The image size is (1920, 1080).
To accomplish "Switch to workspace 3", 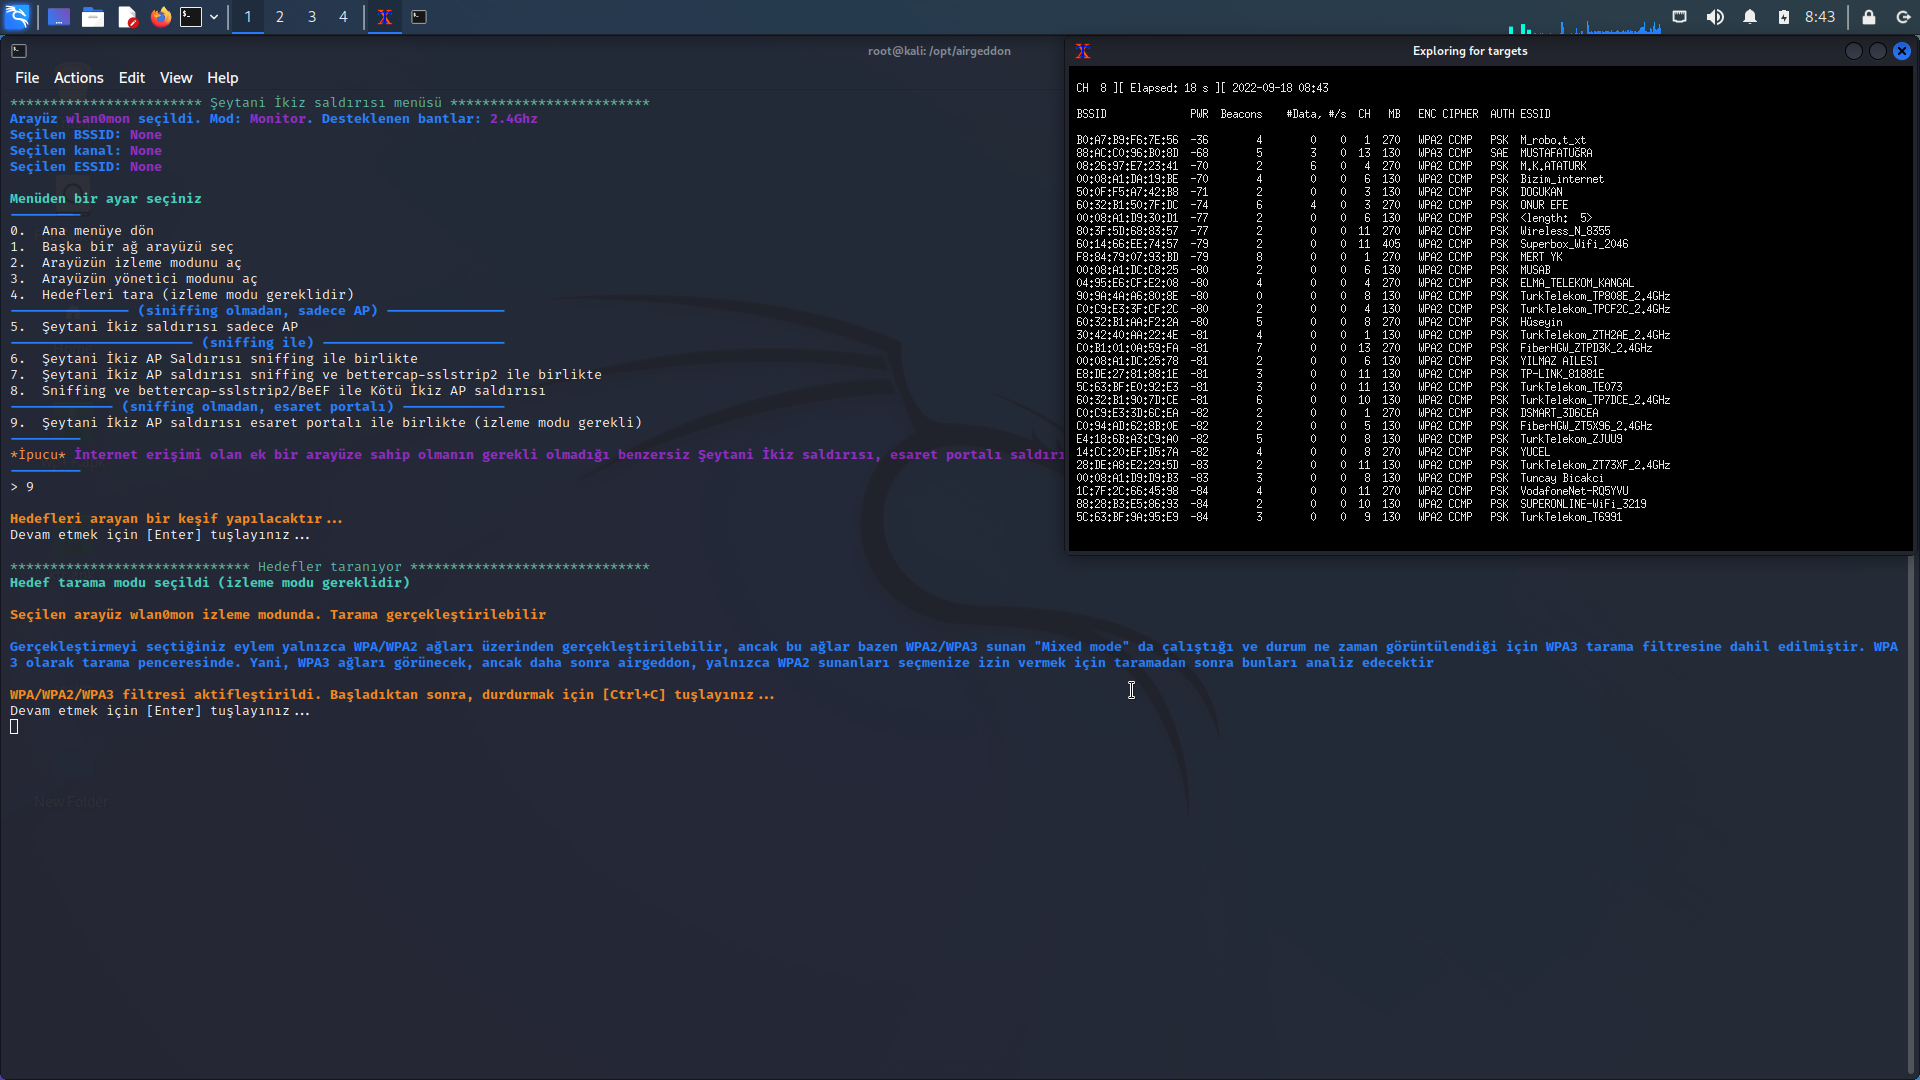I will click(312, 17).
